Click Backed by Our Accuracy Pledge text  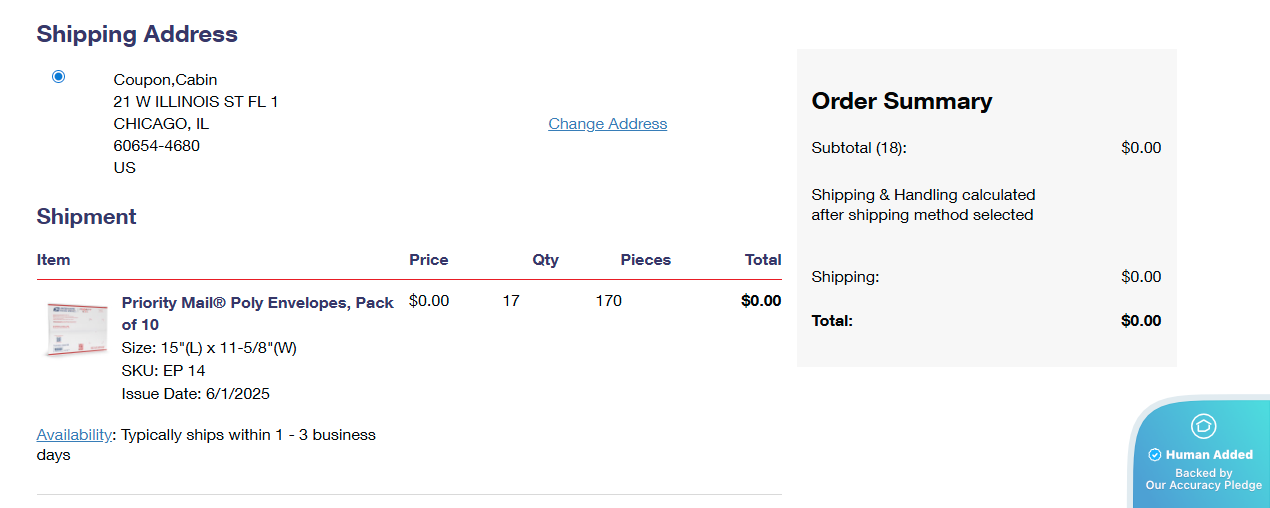click(x=1204, y=479)
